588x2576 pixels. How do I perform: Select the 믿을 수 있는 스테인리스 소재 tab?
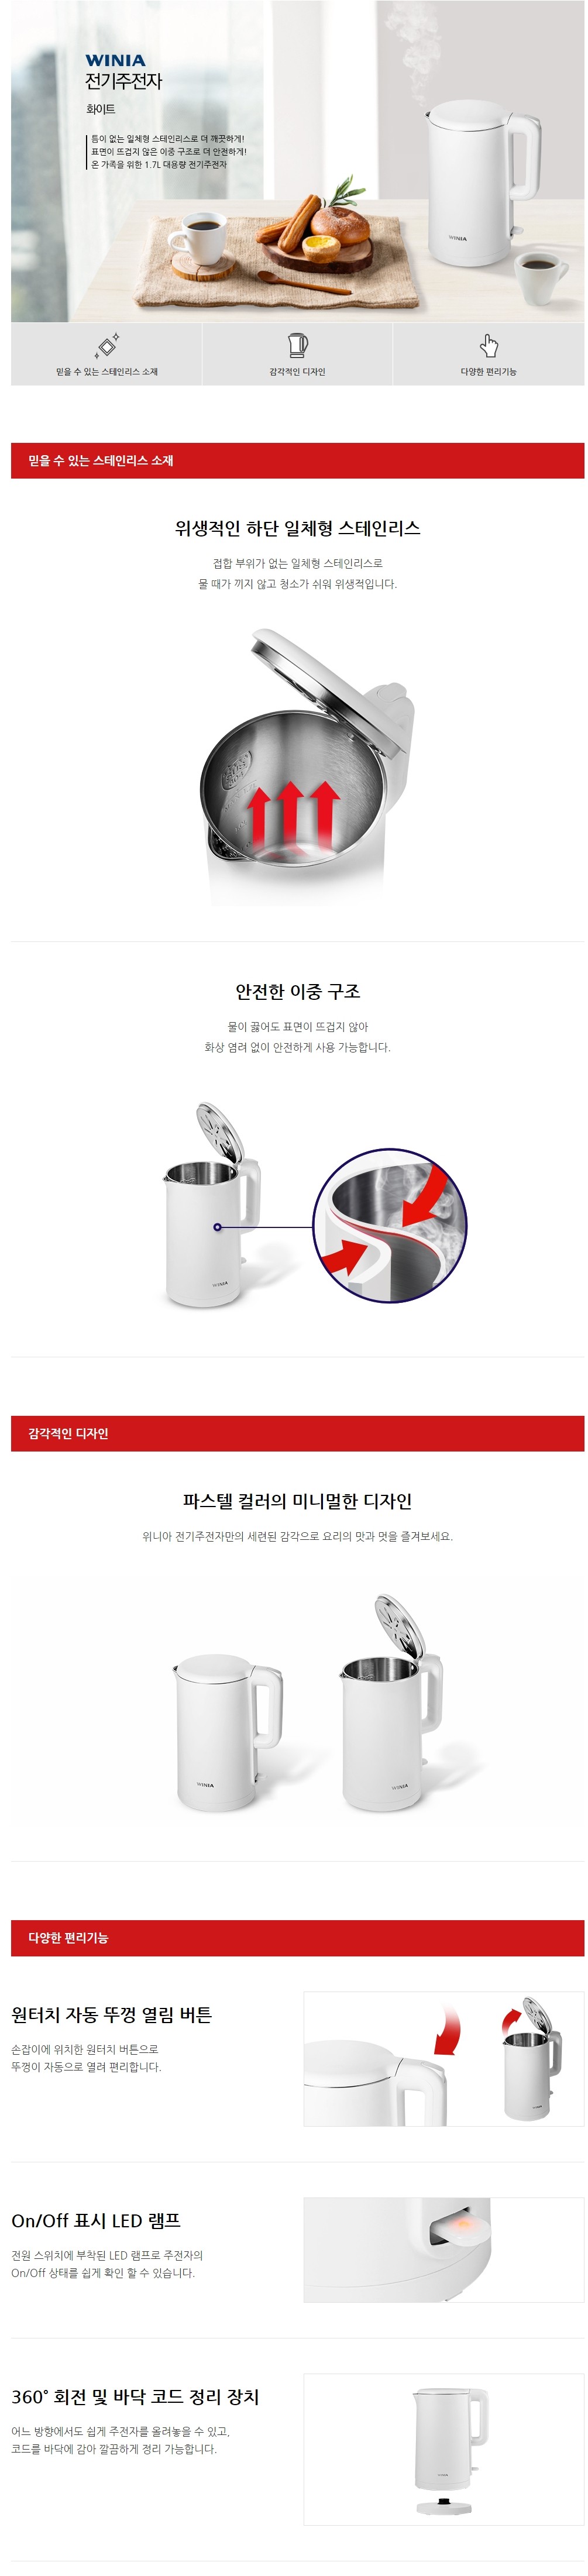[106, 354]
